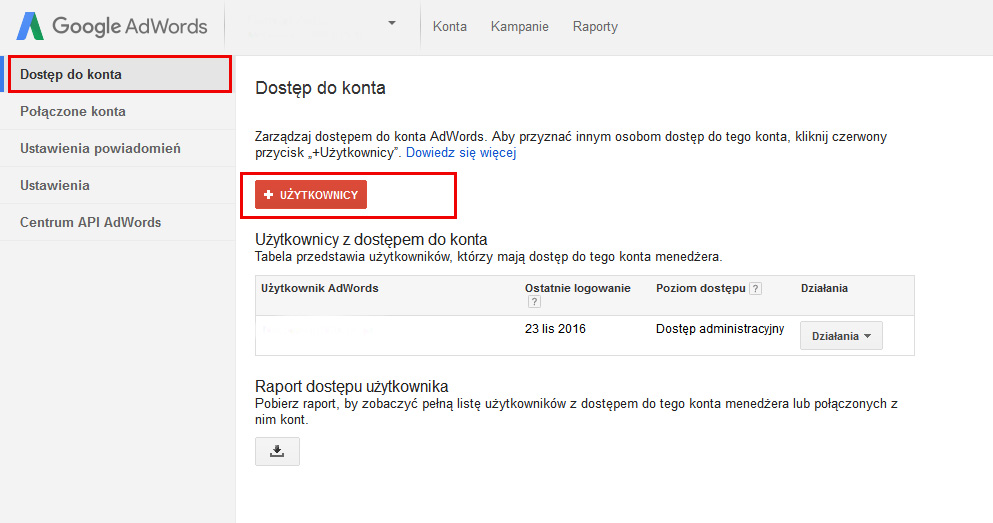Open Ustawienia sidebar item
This screenshot has height=523, width=993.
point(118,186)
